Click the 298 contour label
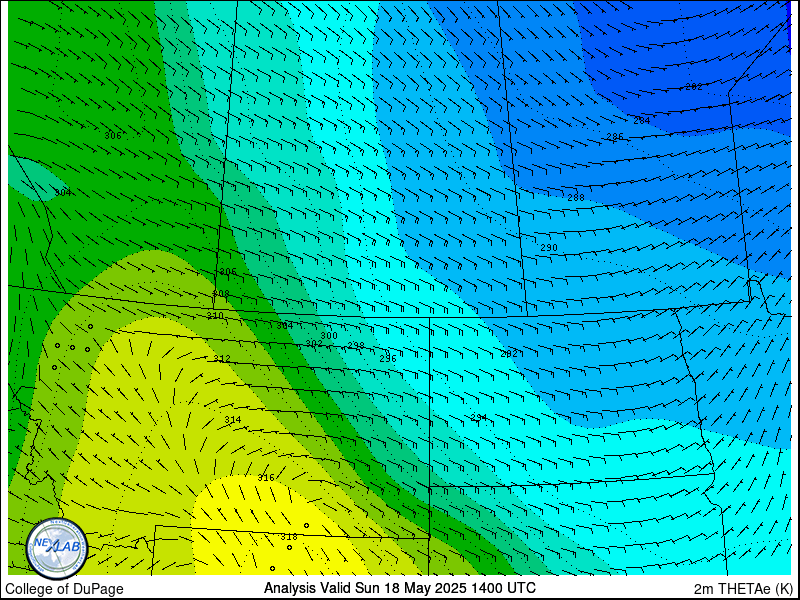The image size is (800, 600). (356, 345)
